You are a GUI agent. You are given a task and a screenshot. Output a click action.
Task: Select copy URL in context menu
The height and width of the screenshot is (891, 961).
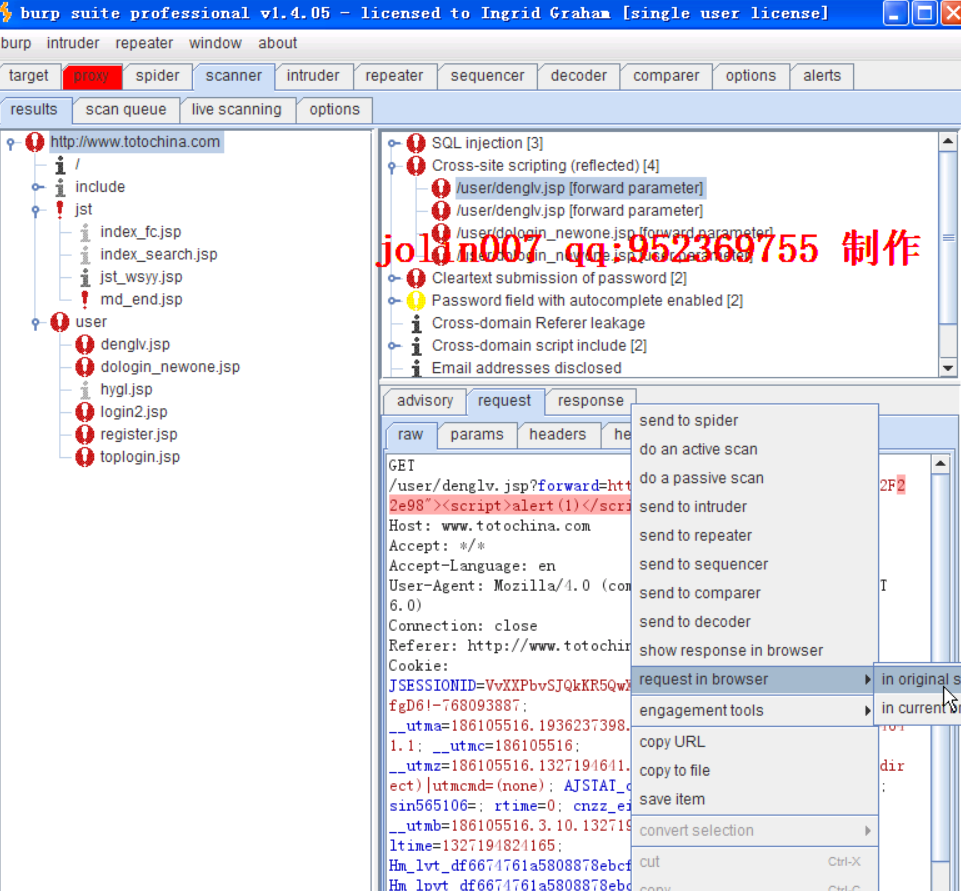coord(754,742)
